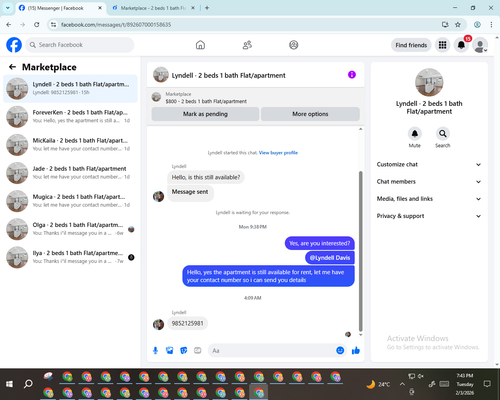Open the Olga conversation

coord(70,229)
